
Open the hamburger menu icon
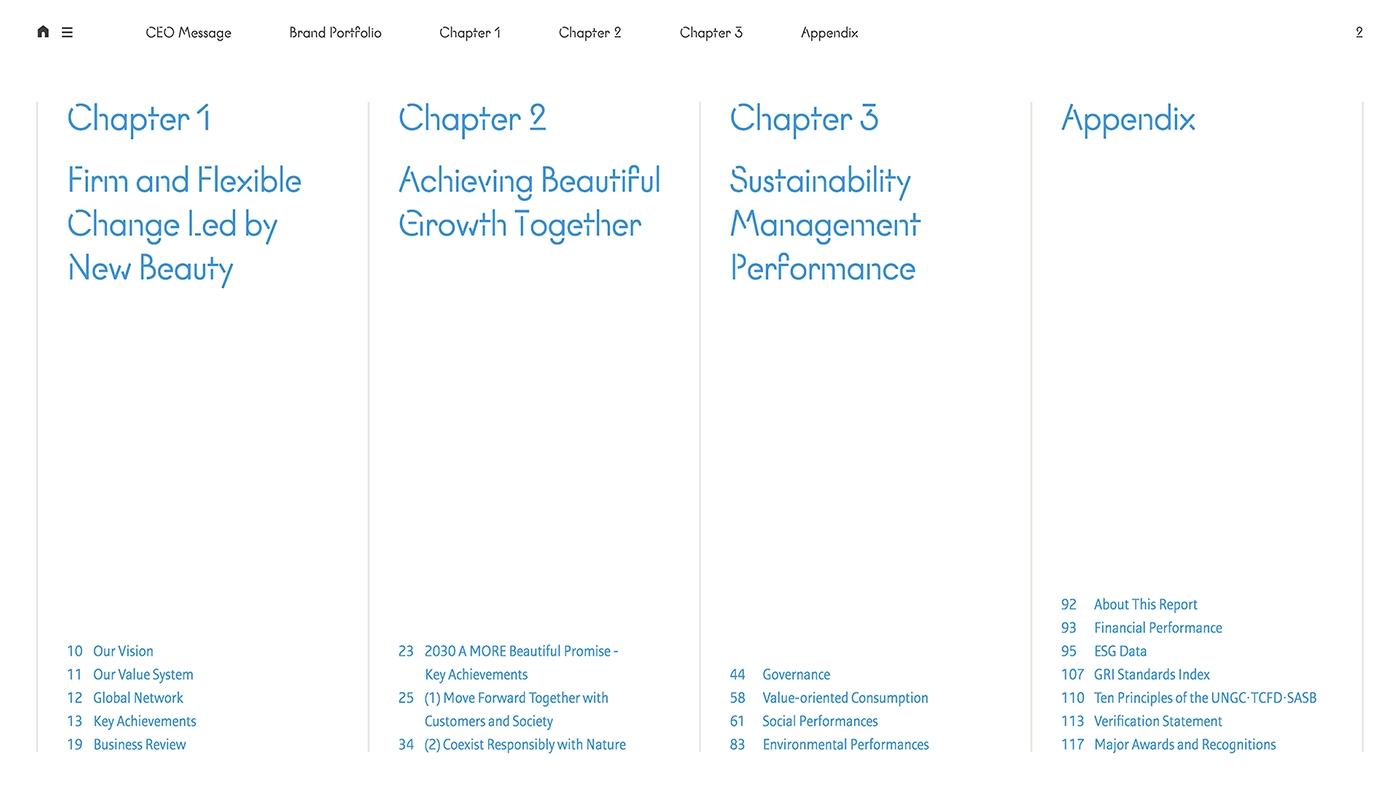tap(67, 32)
